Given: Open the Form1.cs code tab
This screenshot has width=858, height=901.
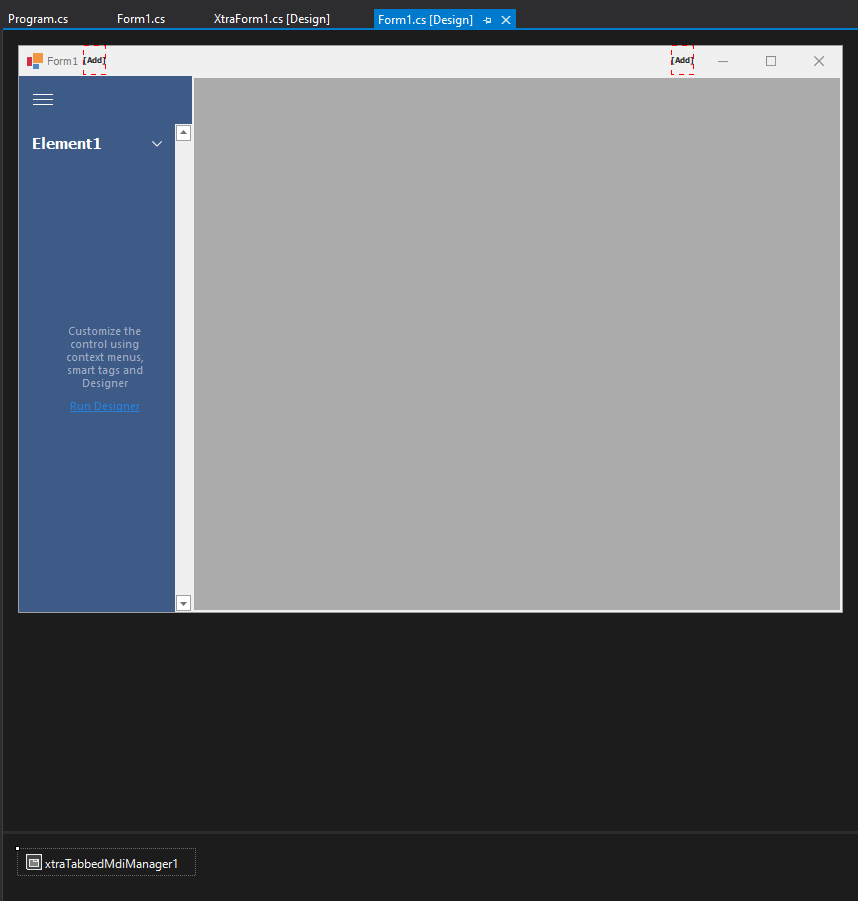Looking at the screenshot, I should point(140,18).
